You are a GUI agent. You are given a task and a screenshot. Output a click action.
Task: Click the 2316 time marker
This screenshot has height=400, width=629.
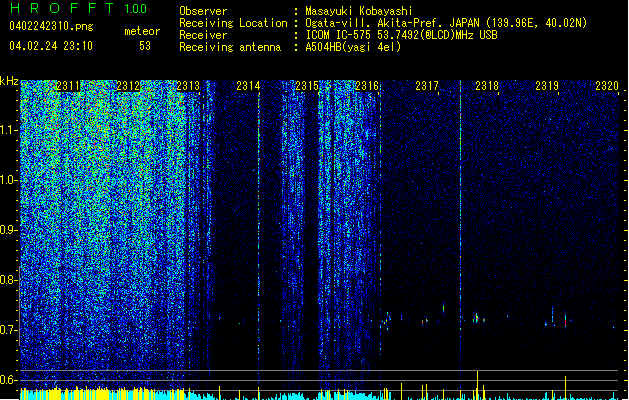pyautogui.click(x=367, y=86)
